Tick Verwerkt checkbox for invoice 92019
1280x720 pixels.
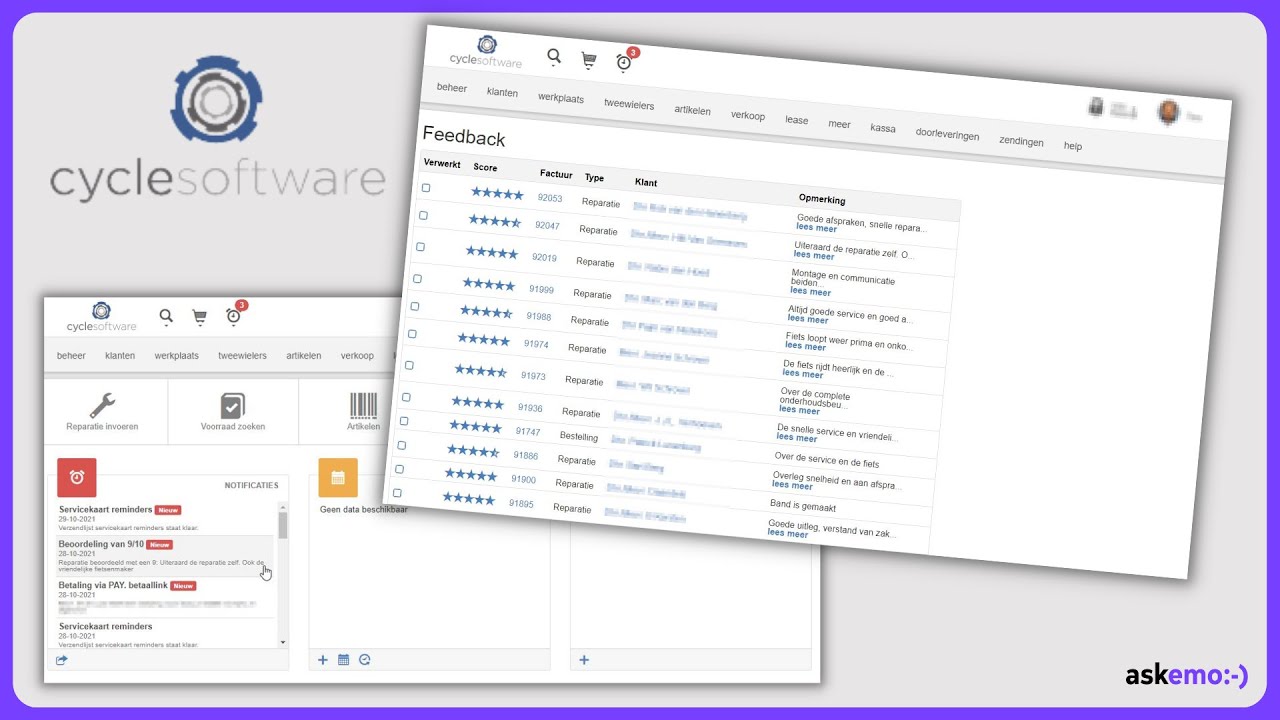coord(420,246)
